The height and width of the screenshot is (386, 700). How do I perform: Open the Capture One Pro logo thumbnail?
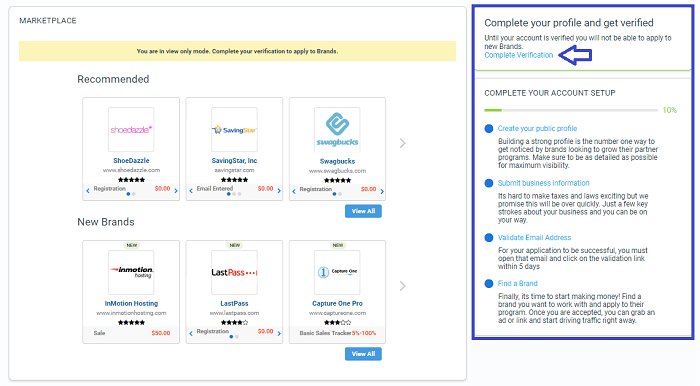[x=337, y=272]
